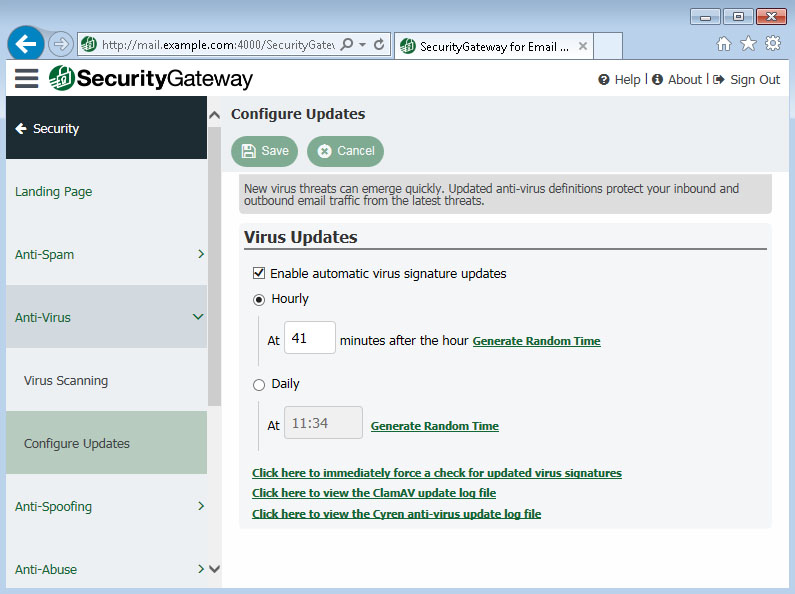Open the About link

pos(684,80)
